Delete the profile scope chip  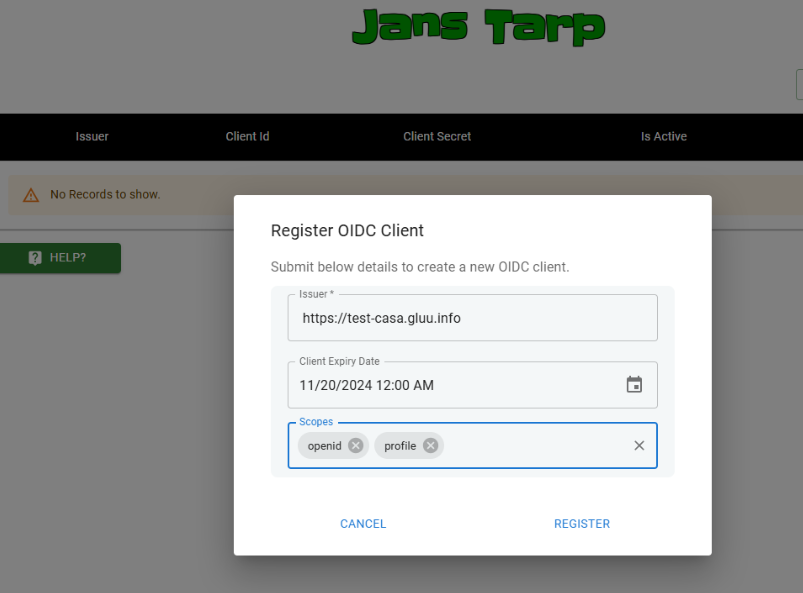(430, 446)
